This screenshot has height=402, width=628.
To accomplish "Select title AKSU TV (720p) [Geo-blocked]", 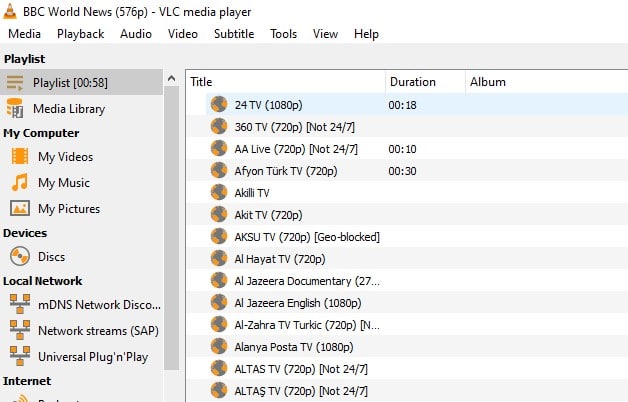I will pos(307,237).
